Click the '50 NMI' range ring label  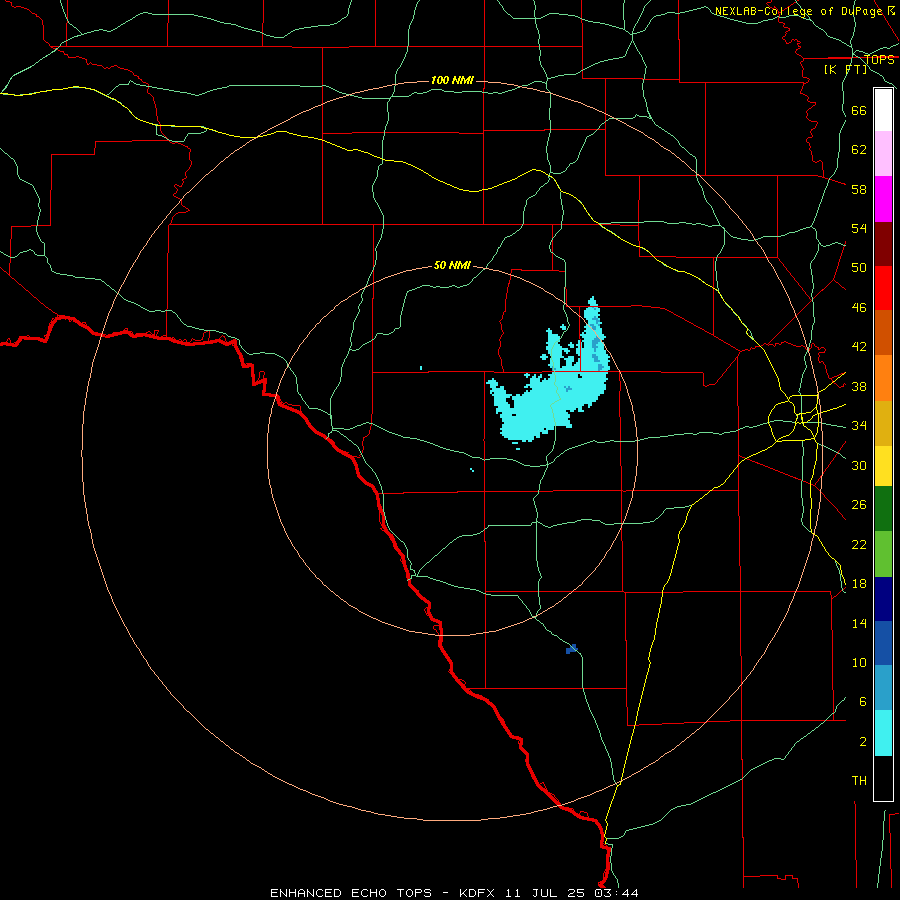point(452,265)
